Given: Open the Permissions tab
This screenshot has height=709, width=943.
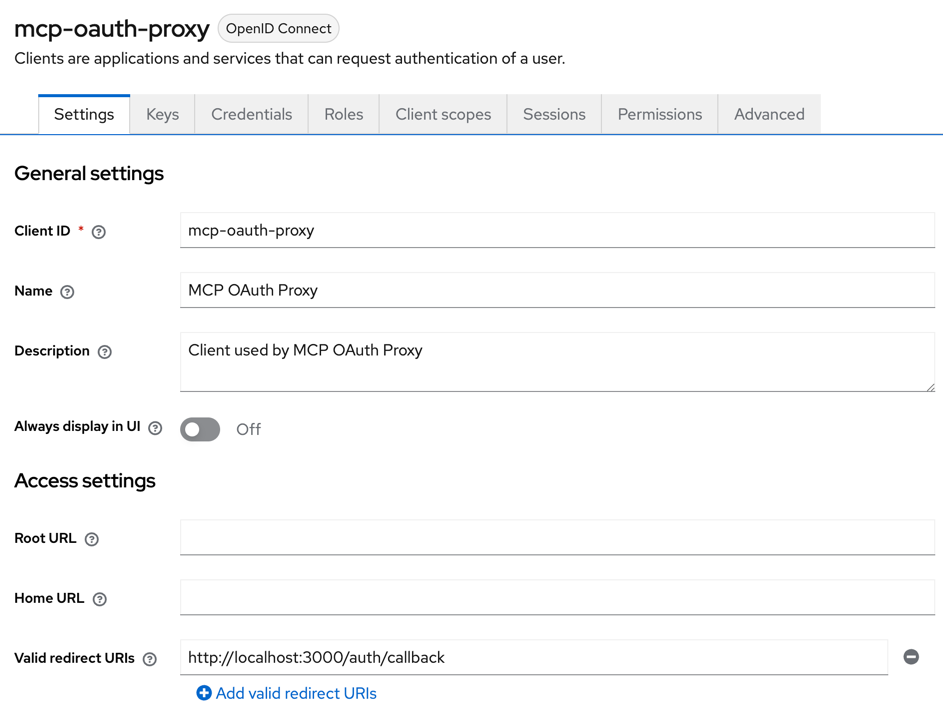Looking at the screenshot, I should [659, 114].
